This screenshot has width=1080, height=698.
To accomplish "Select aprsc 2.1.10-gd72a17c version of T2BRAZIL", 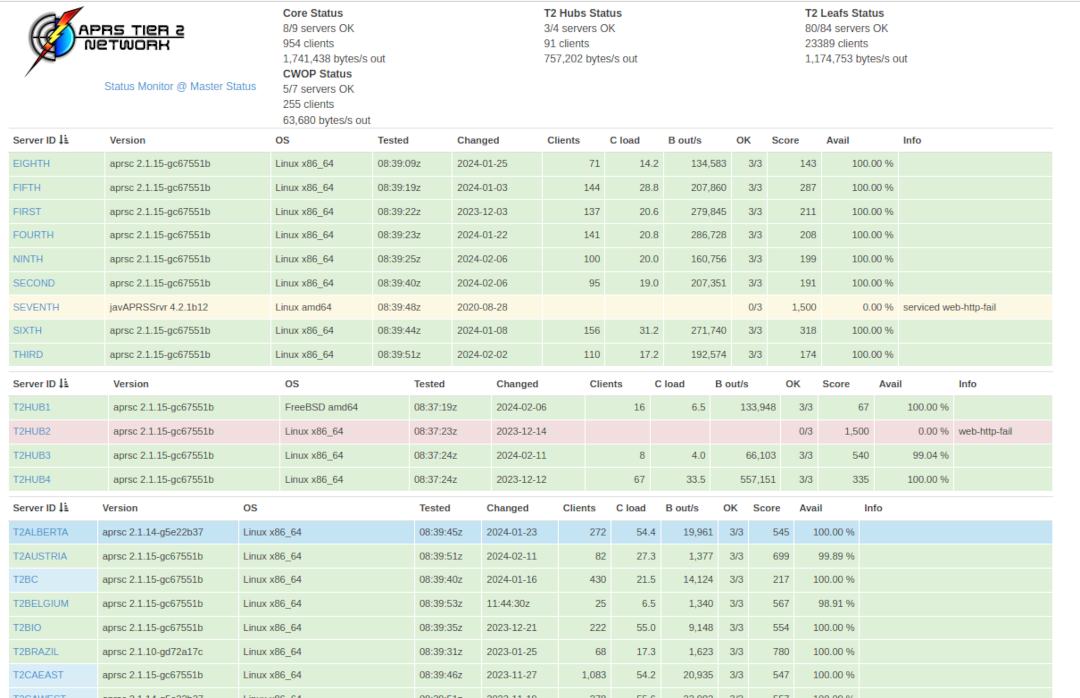I will (x=152, y=652).
